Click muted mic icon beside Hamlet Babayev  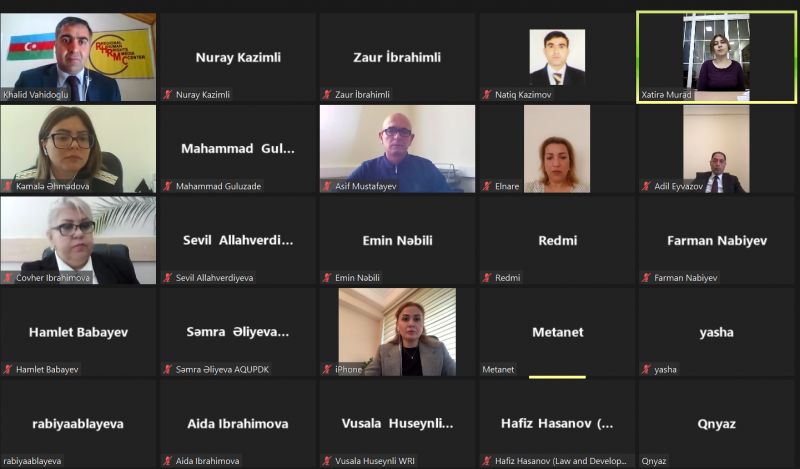click(8, 369)
